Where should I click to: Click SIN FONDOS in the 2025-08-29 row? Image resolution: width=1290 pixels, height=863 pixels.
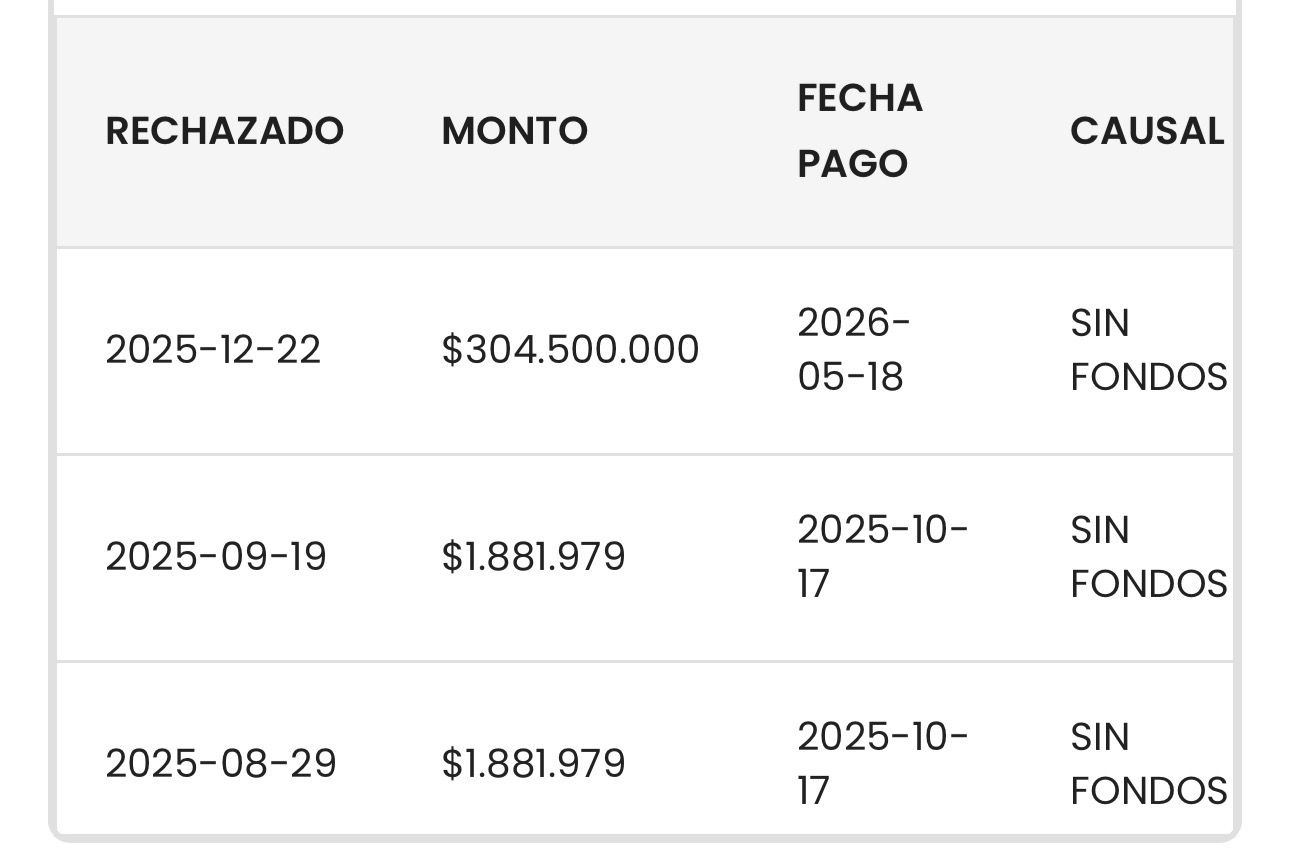tap(1148, 764)
